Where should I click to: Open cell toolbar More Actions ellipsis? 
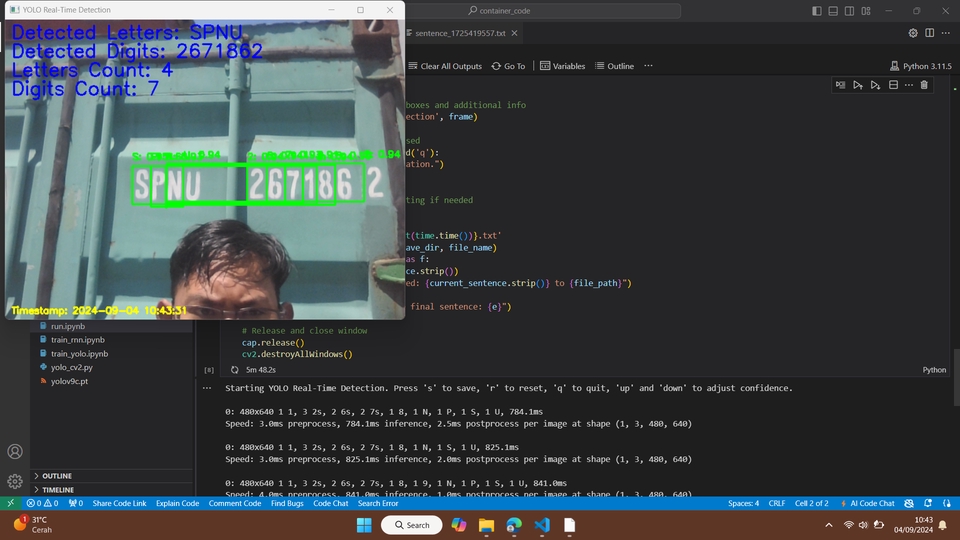(909, 85)
